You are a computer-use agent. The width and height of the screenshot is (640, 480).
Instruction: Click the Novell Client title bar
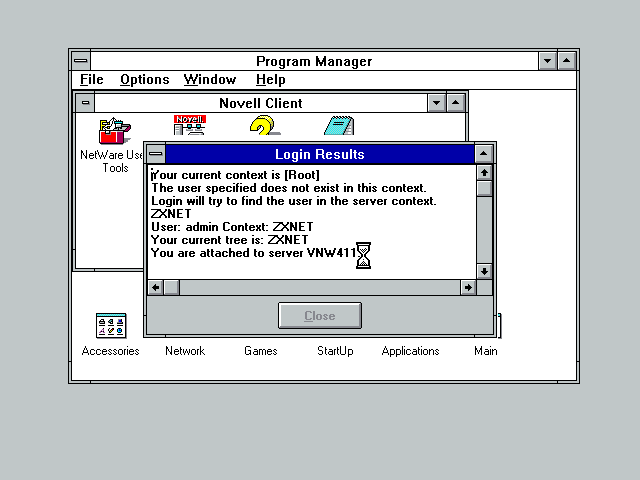click(x=261, y=103)
